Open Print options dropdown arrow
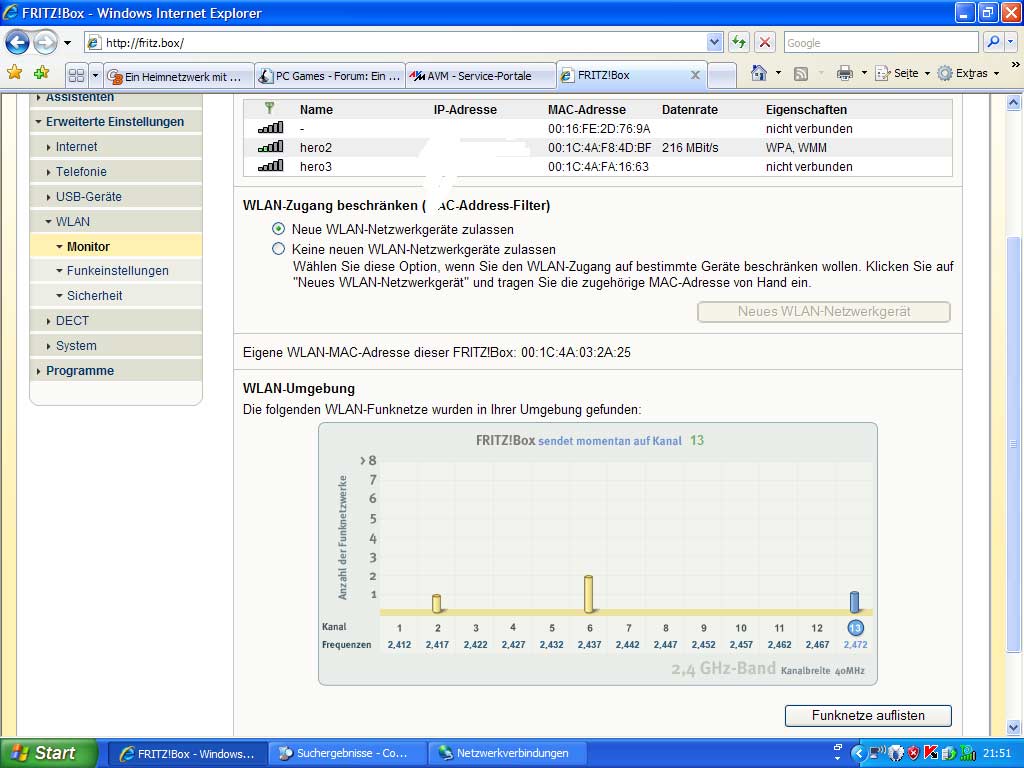1024x768 pixels. tap(864, 73)
